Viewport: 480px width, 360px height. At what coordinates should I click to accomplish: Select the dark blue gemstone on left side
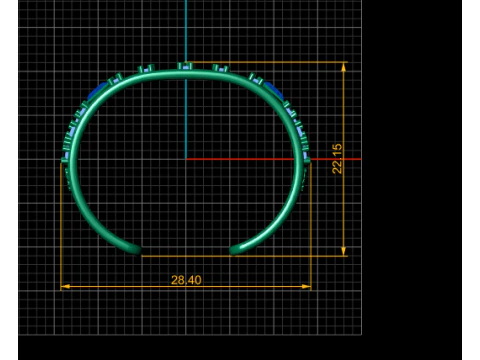click(97, 91)
